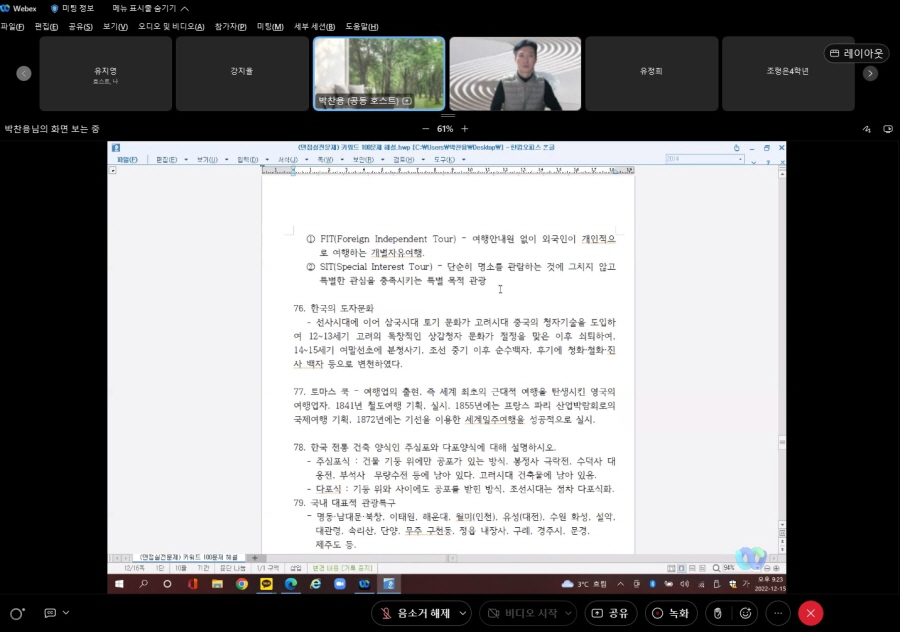
Task: Open more options via the "..." icon
Action: click(779, 613)
